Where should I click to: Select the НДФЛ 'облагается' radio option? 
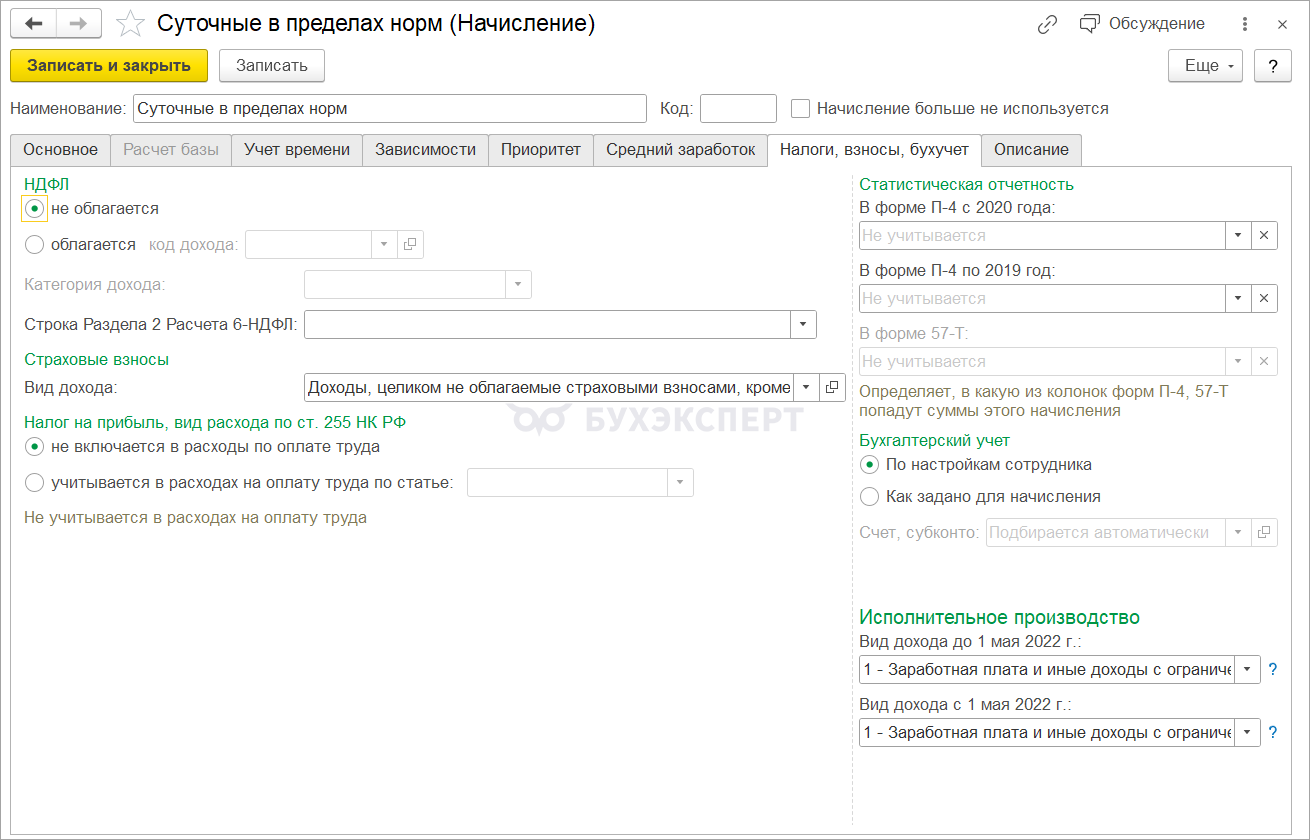point(35,244)
